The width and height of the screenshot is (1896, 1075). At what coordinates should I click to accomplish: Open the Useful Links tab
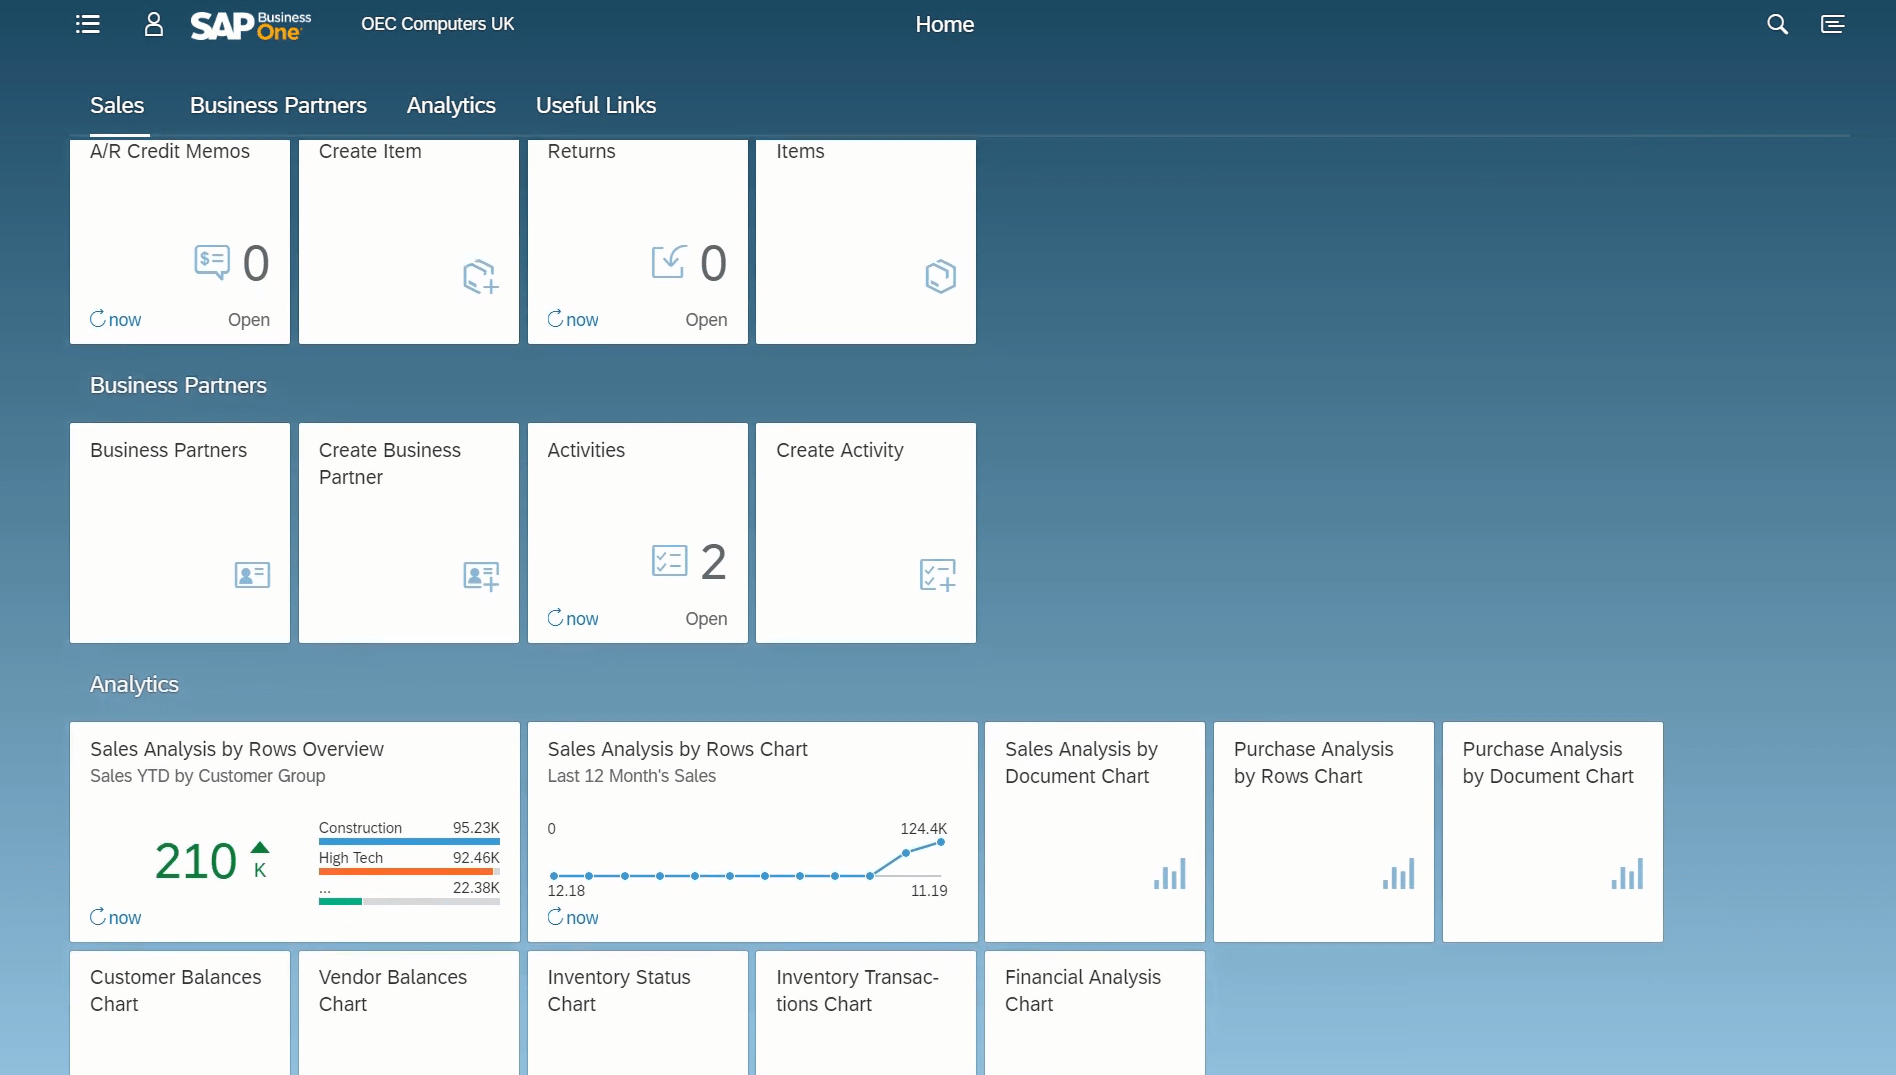pos(595,105)
